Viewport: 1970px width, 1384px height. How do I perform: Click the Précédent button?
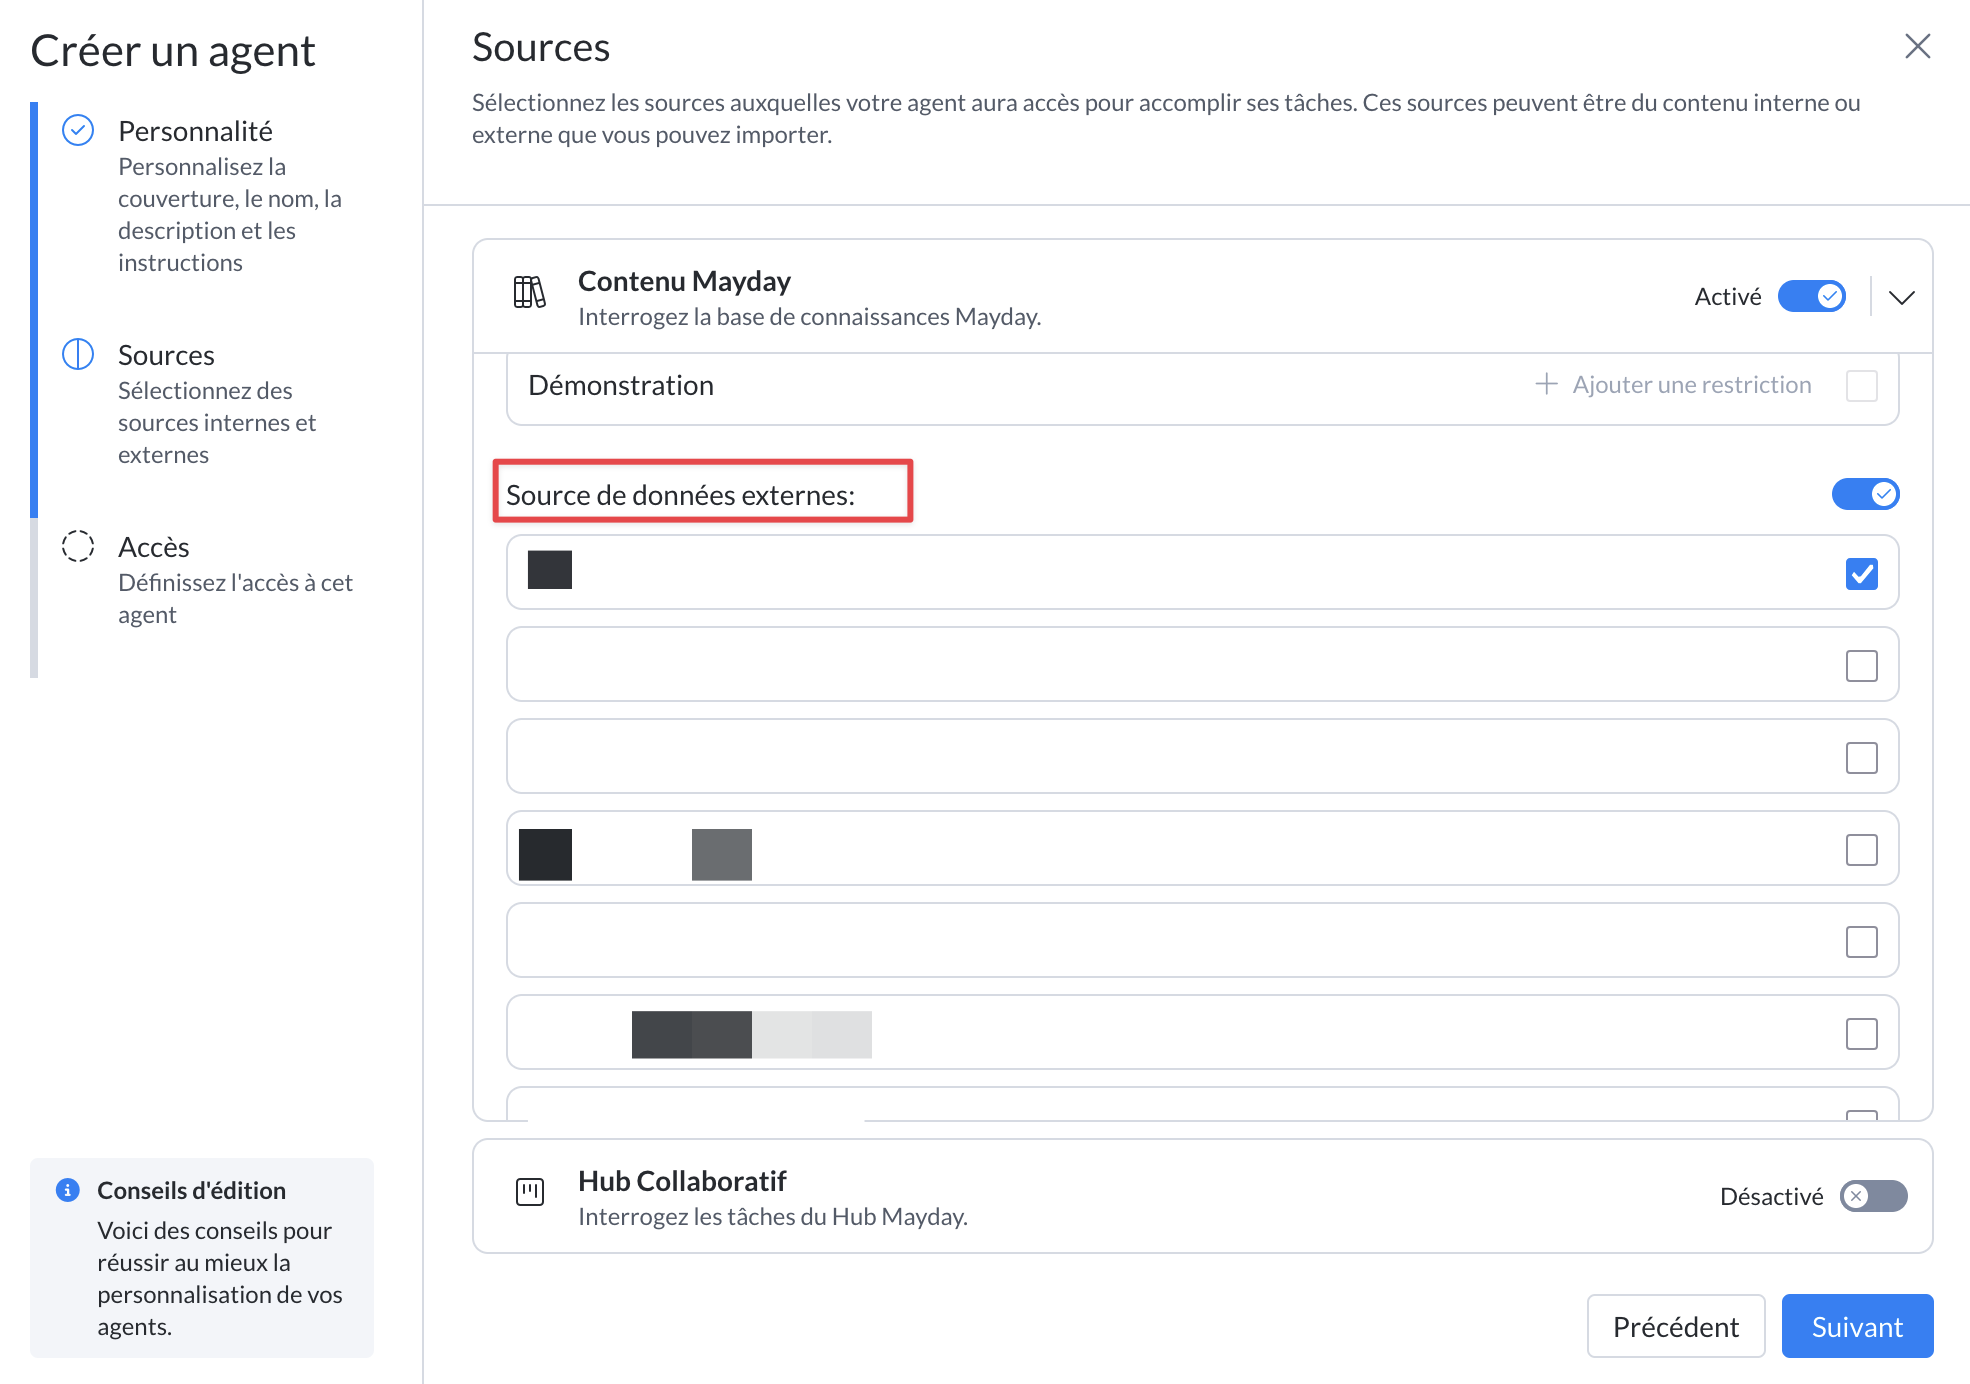coord(1675,1326)
